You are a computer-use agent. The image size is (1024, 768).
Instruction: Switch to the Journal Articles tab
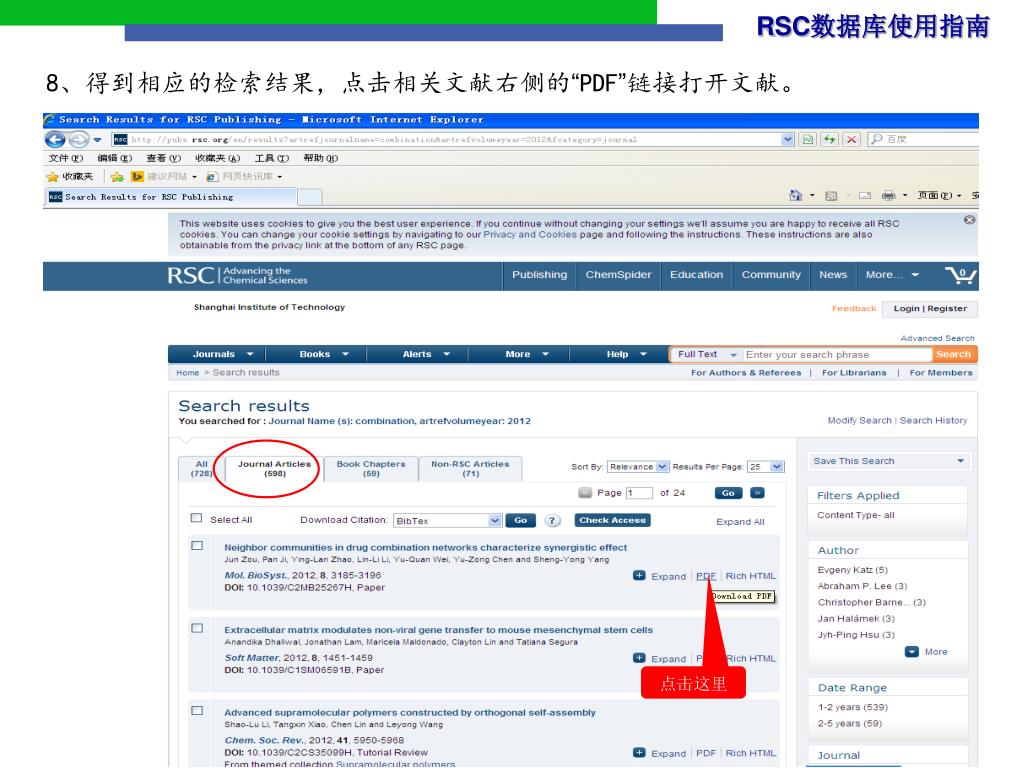(x=274, y=469)
